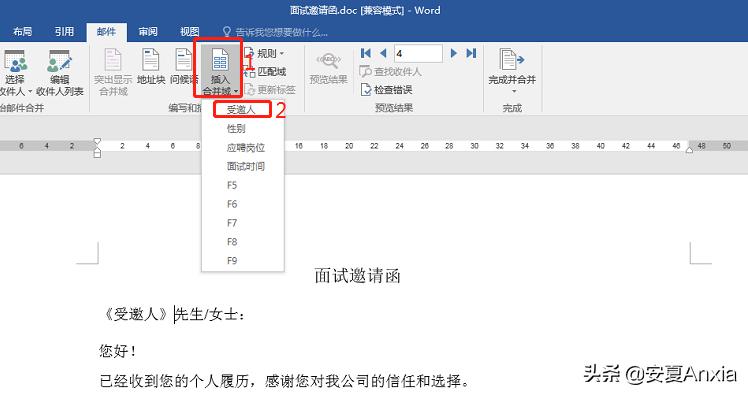Click the Tell Me search box
Screen dimensions: 748x395
pos(276,32)
